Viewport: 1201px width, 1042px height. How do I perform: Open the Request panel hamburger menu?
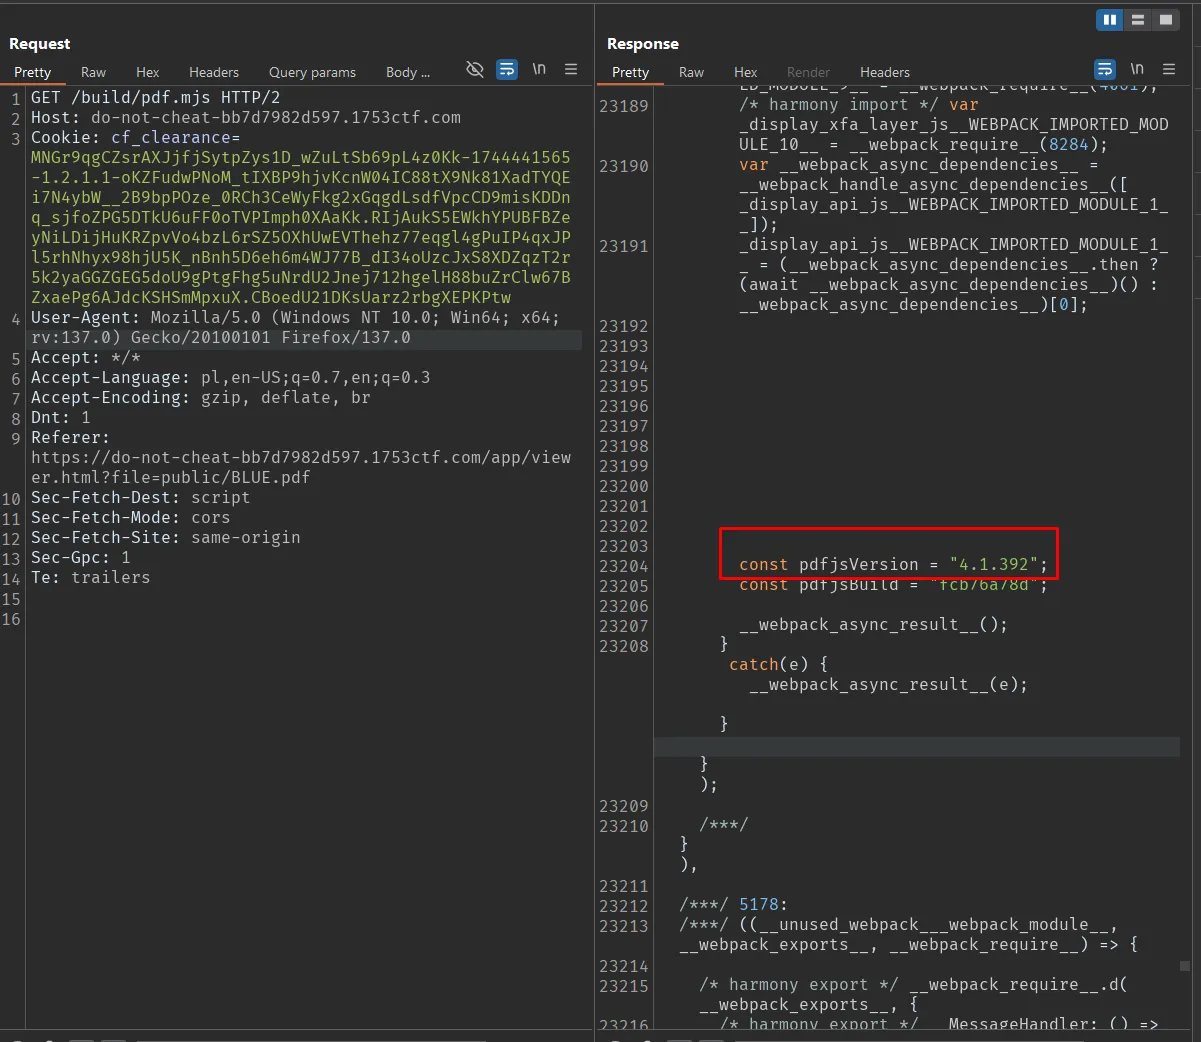coord(571,69)
